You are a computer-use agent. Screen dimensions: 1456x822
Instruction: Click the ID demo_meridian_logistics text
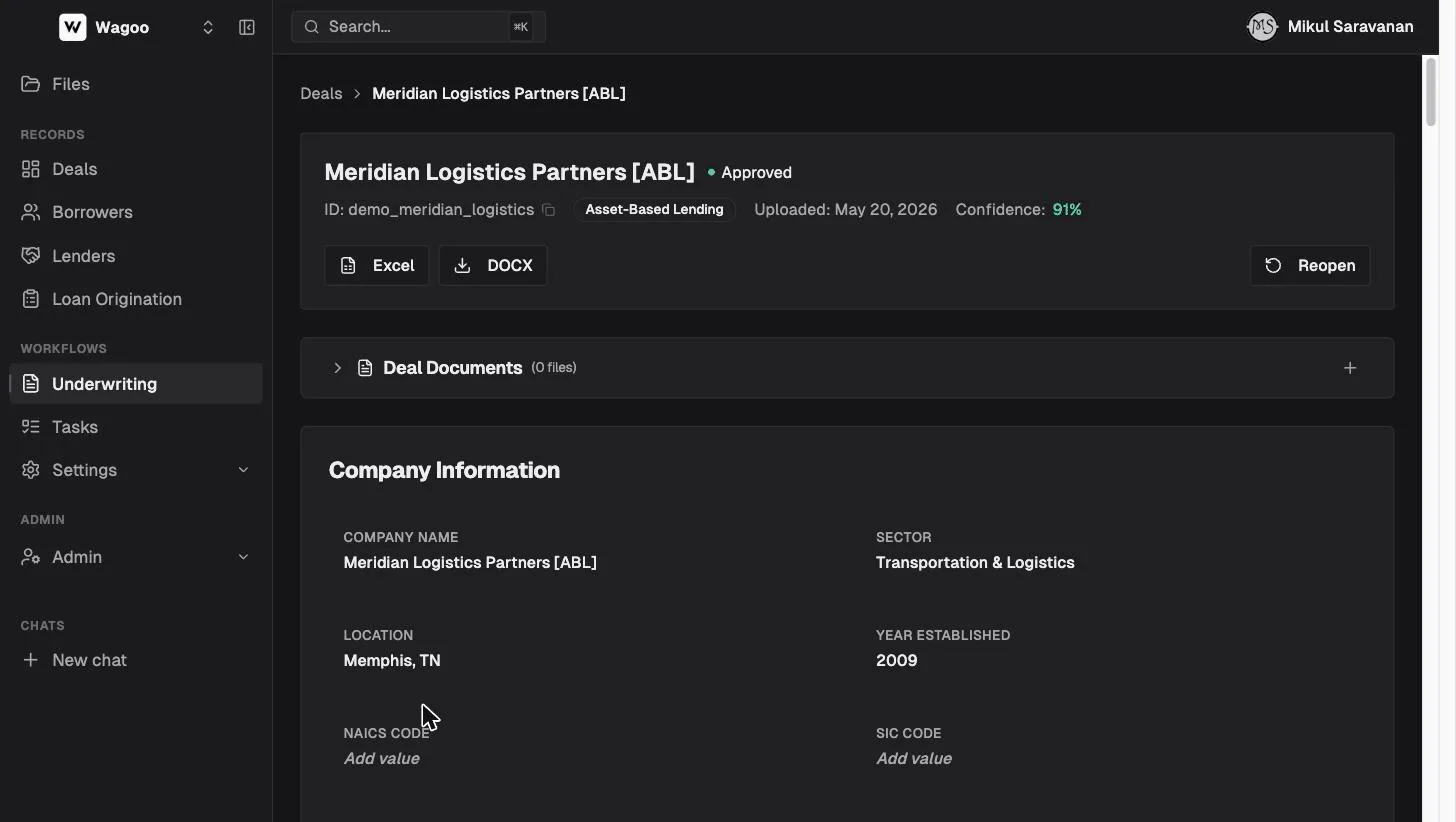429,210
